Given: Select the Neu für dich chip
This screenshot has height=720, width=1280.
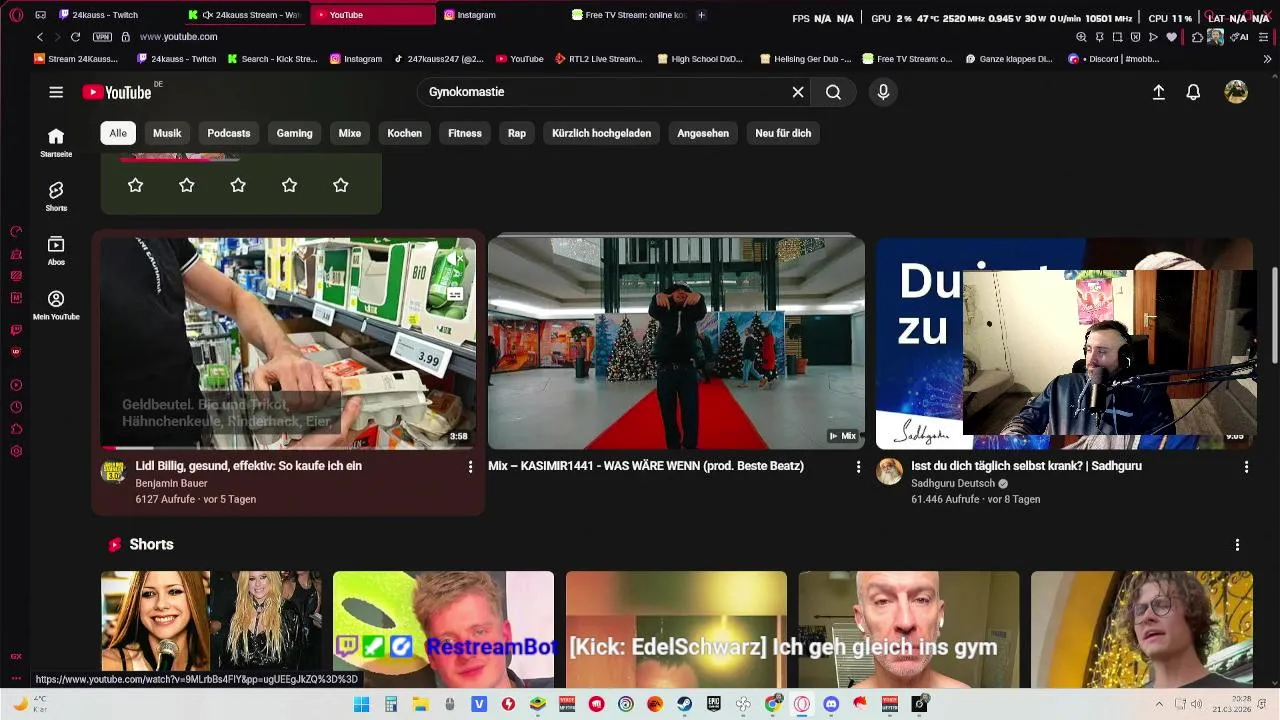Looking at the screenshot, I should (x=783, y=133).
